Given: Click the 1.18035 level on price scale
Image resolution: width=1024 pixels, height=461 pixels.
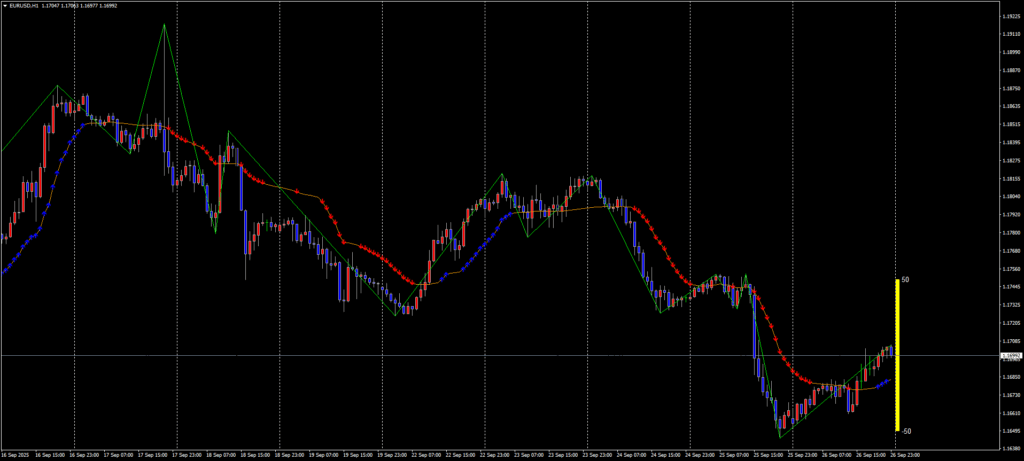Looking at the screenshot, I should point(1010,196).
